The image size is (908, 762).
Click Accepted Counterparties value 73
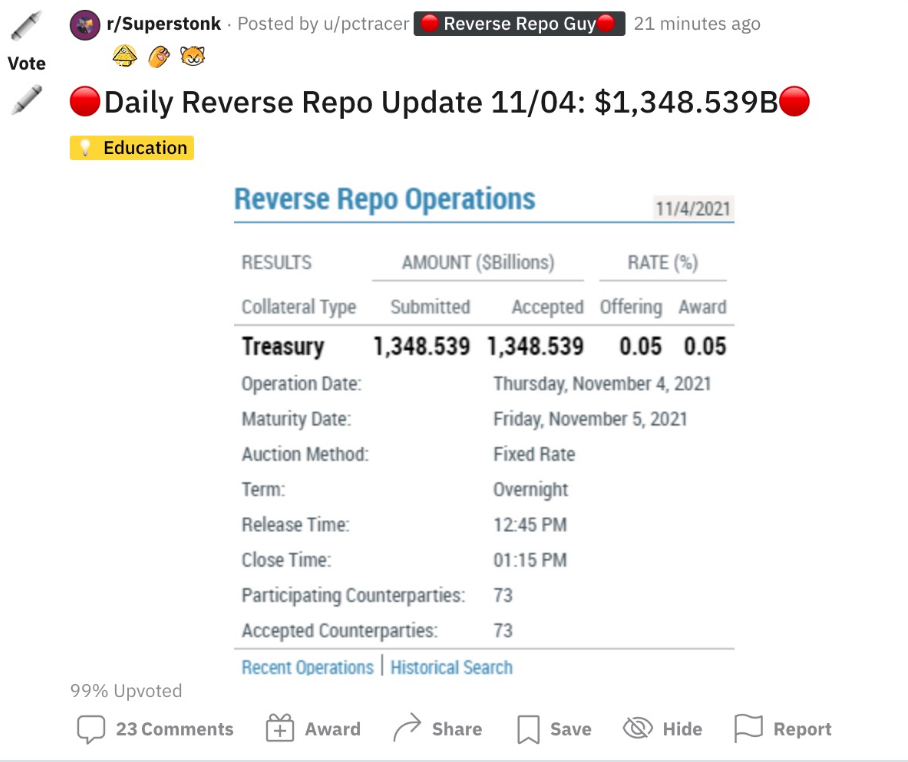click(x=503, y=631)
